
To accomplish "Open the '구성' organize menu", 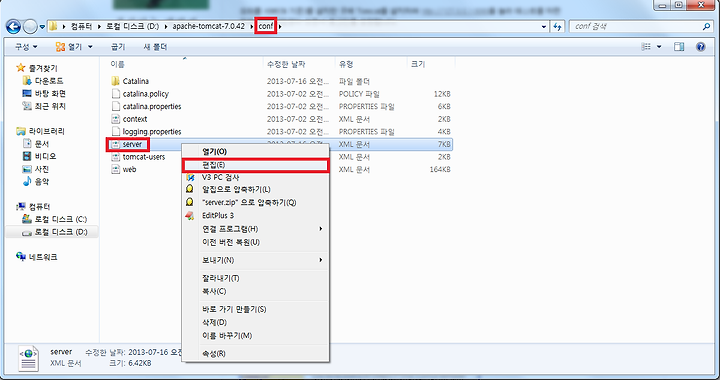I will click(26, 47).
